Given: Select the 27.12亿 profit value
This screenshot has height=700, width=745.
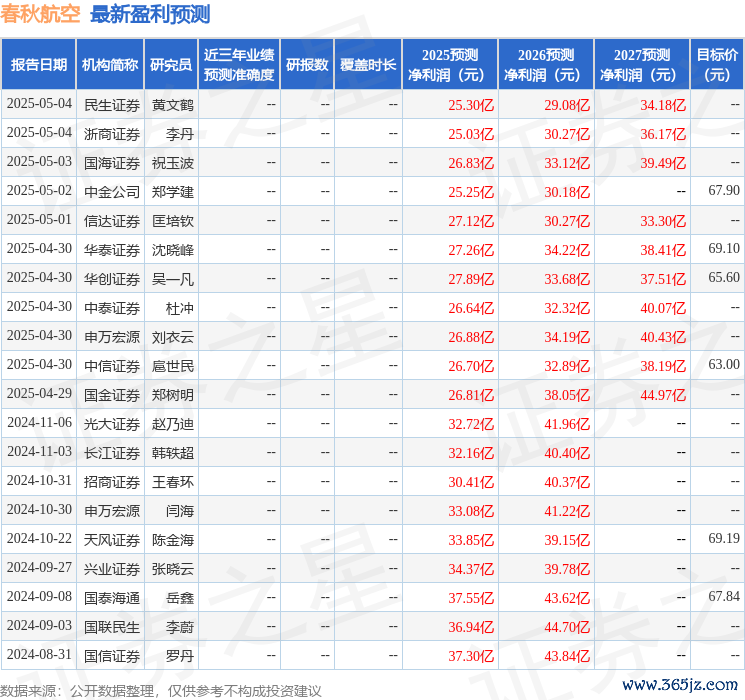Looking at the screenshot, I should coord(471,221).
